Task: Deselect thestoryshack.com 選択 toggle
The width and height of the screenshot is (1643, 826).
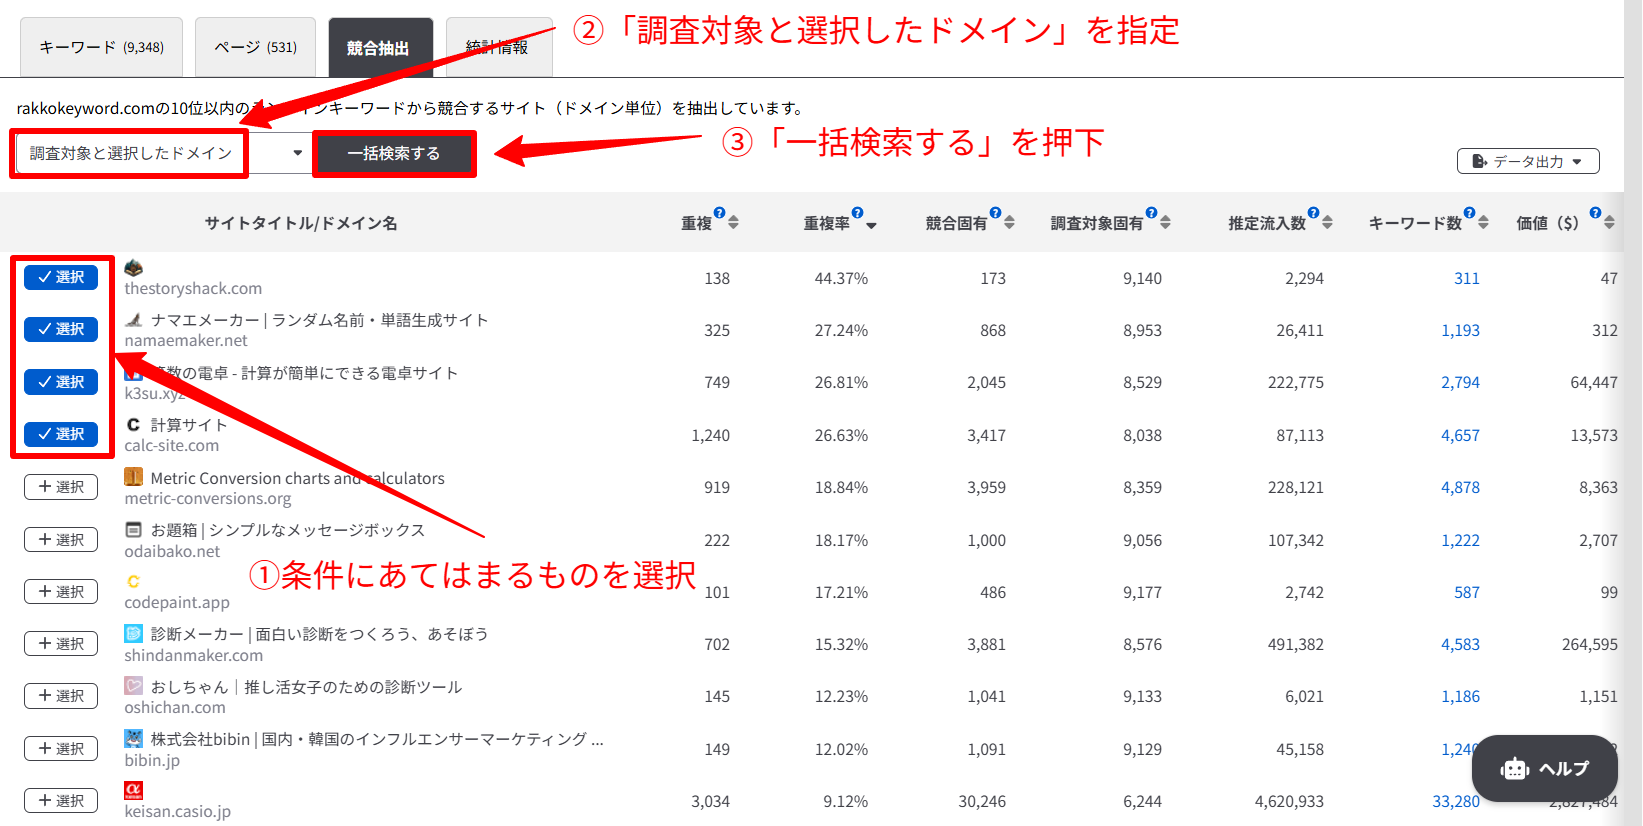Action: click(61, 277)
